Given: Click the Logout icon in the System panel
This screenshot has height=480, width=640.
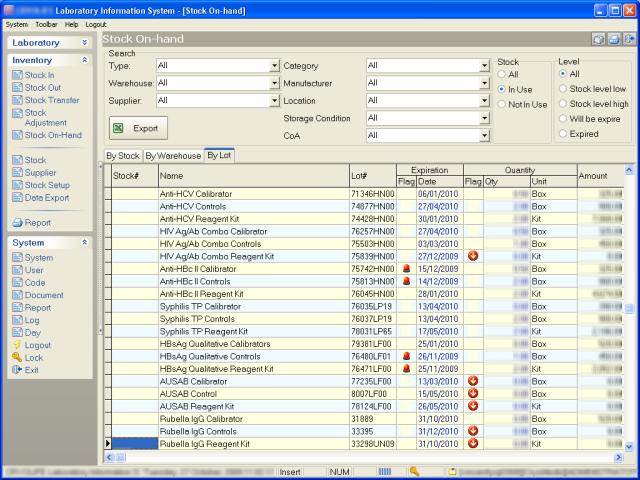Looking at the screenshot, I should tap(17, 345).
